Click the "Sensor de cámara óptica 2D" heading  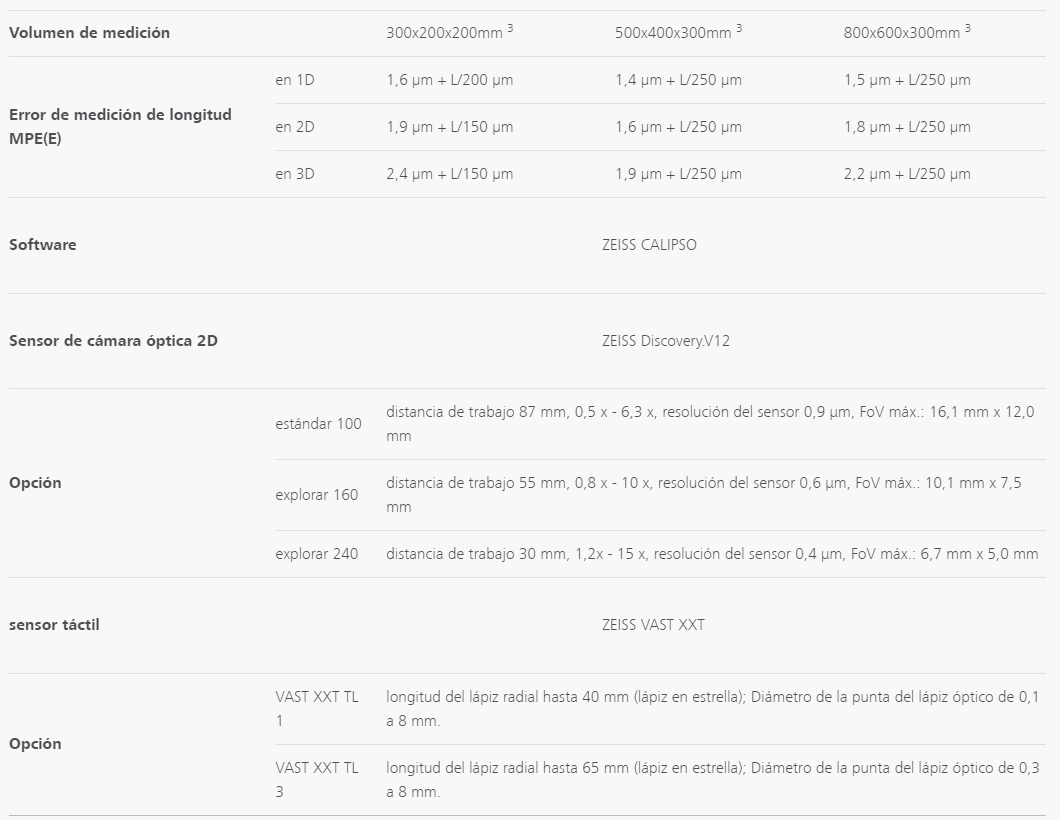113,341
